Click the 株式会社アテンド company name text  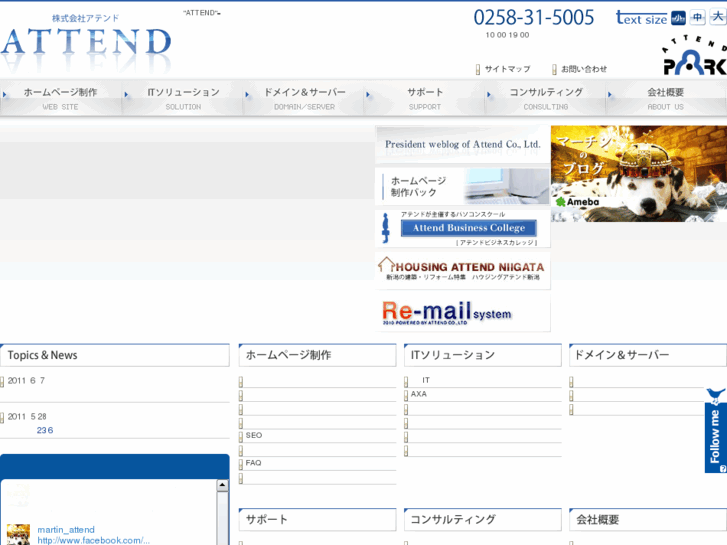[x=86, y=18]
